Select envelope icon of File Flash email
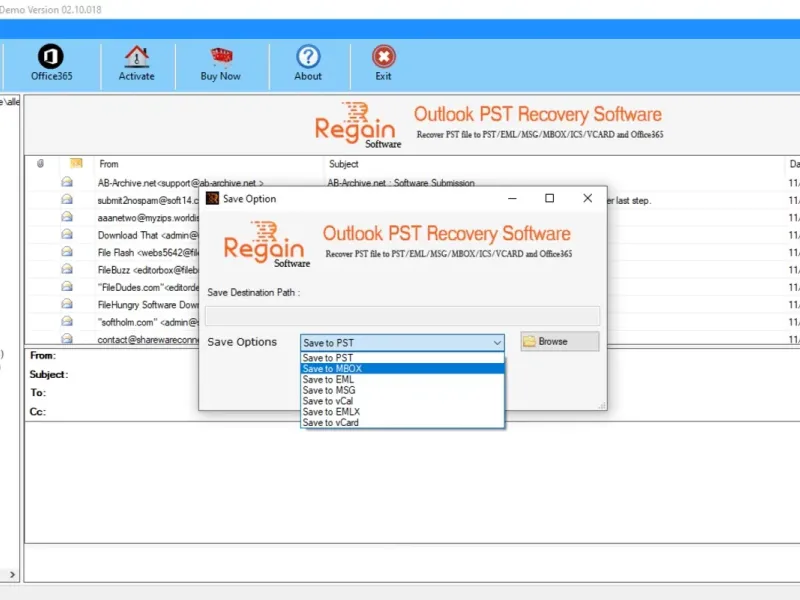Viewport: 800px width, 600px height. click(x=67, y=252)
